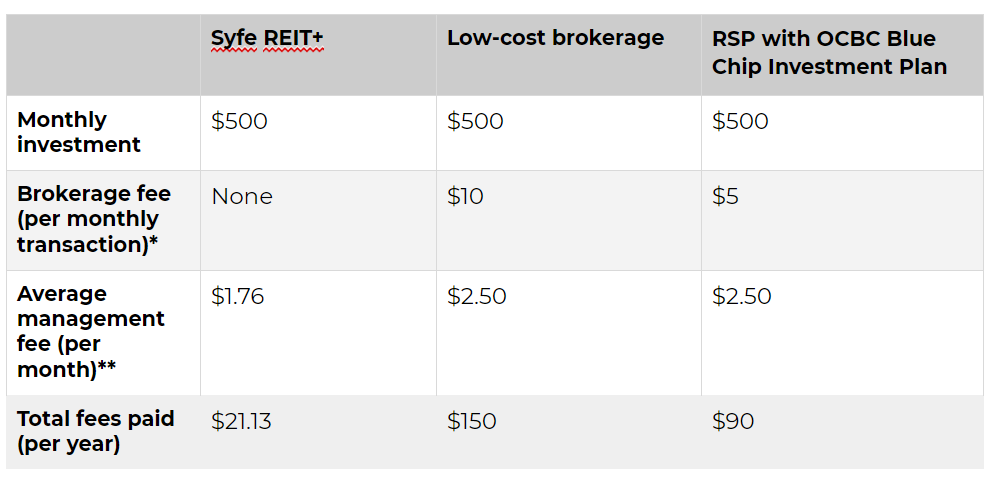The width and height of the screenshot is (1002, 492).
Task: Click the Total fees paid row label
Action: tap(104, 432)
